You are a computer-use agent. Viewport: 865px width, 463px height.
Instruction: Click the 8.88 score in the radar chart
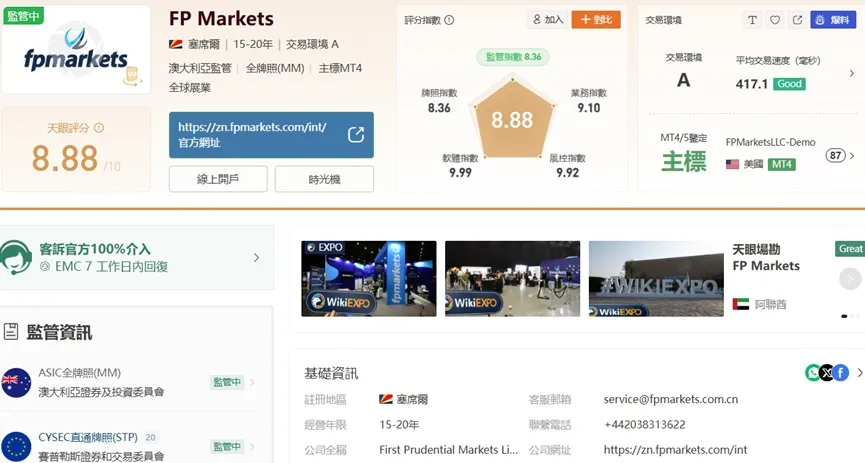point(512,120)
